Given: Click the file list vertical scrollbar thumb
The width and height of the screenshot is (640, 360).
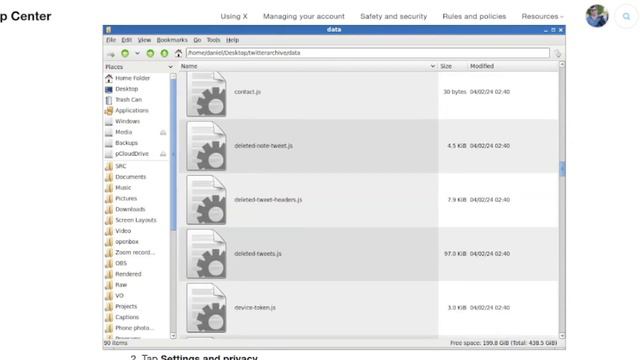Looking at the screenshot, I should (562, 169).
